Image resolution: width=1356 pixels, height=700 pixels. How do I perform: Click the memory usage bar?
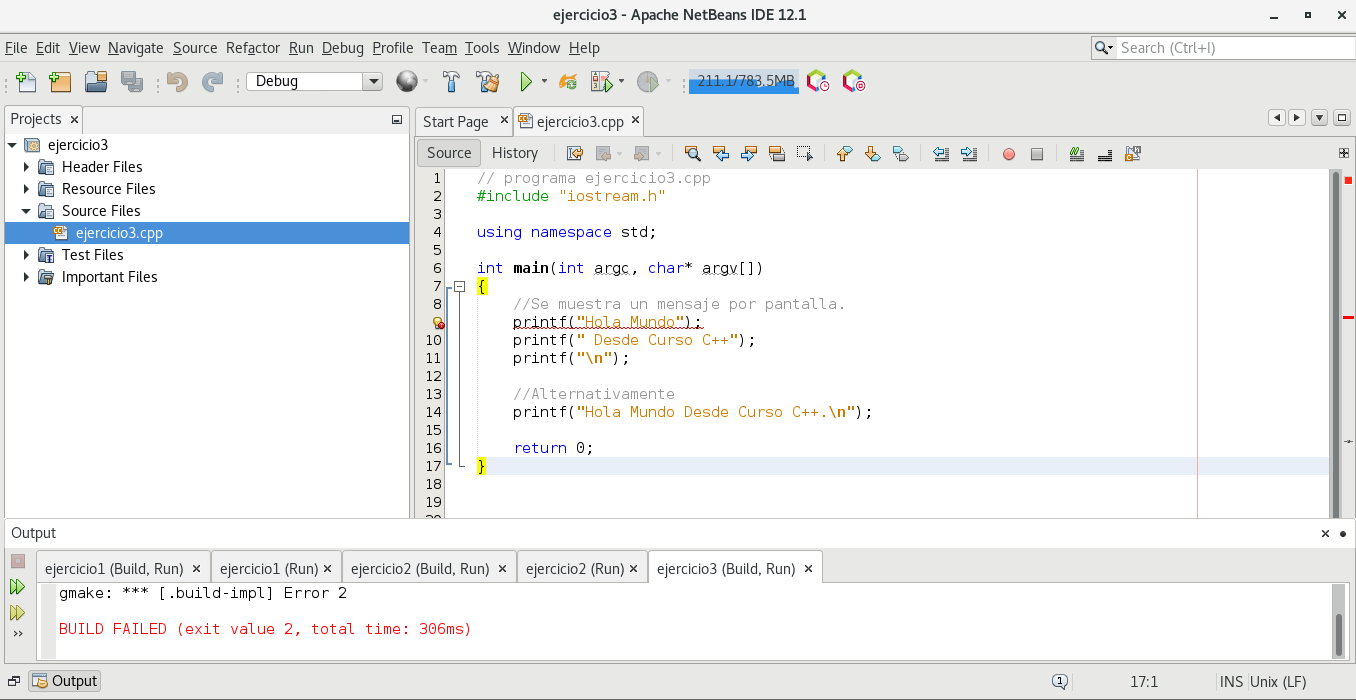tap(744, 82)
